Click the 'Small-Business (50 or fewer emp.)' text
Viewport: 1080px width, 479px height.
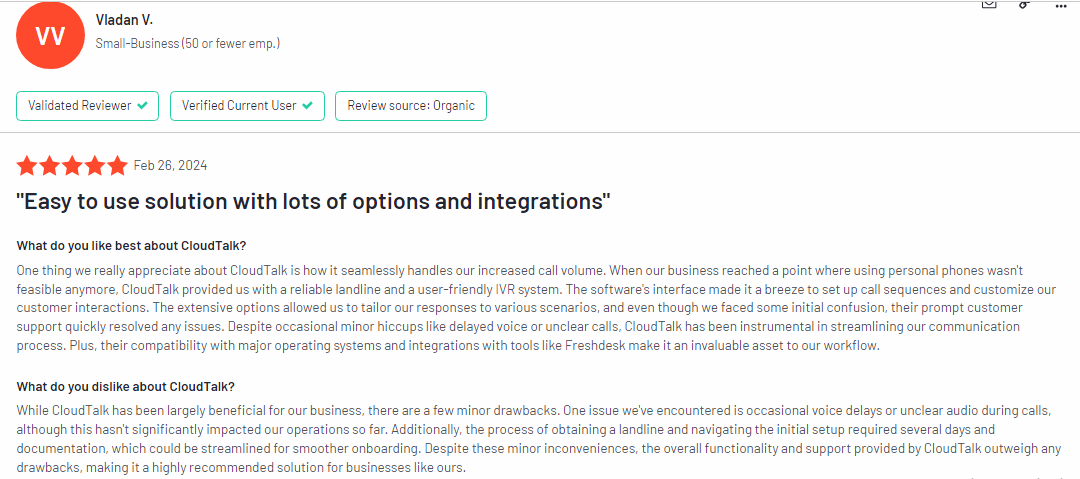point(188,43)
